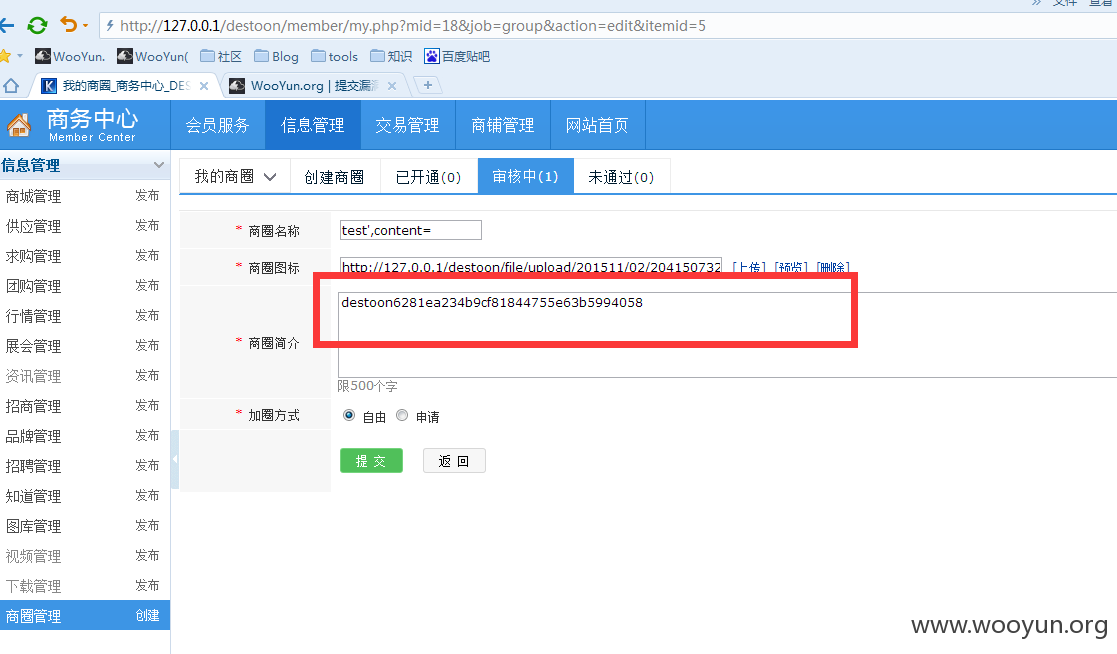Click 发布 next to 供应管理
This screenshot has width=1117, height=654.
[147, 226]
